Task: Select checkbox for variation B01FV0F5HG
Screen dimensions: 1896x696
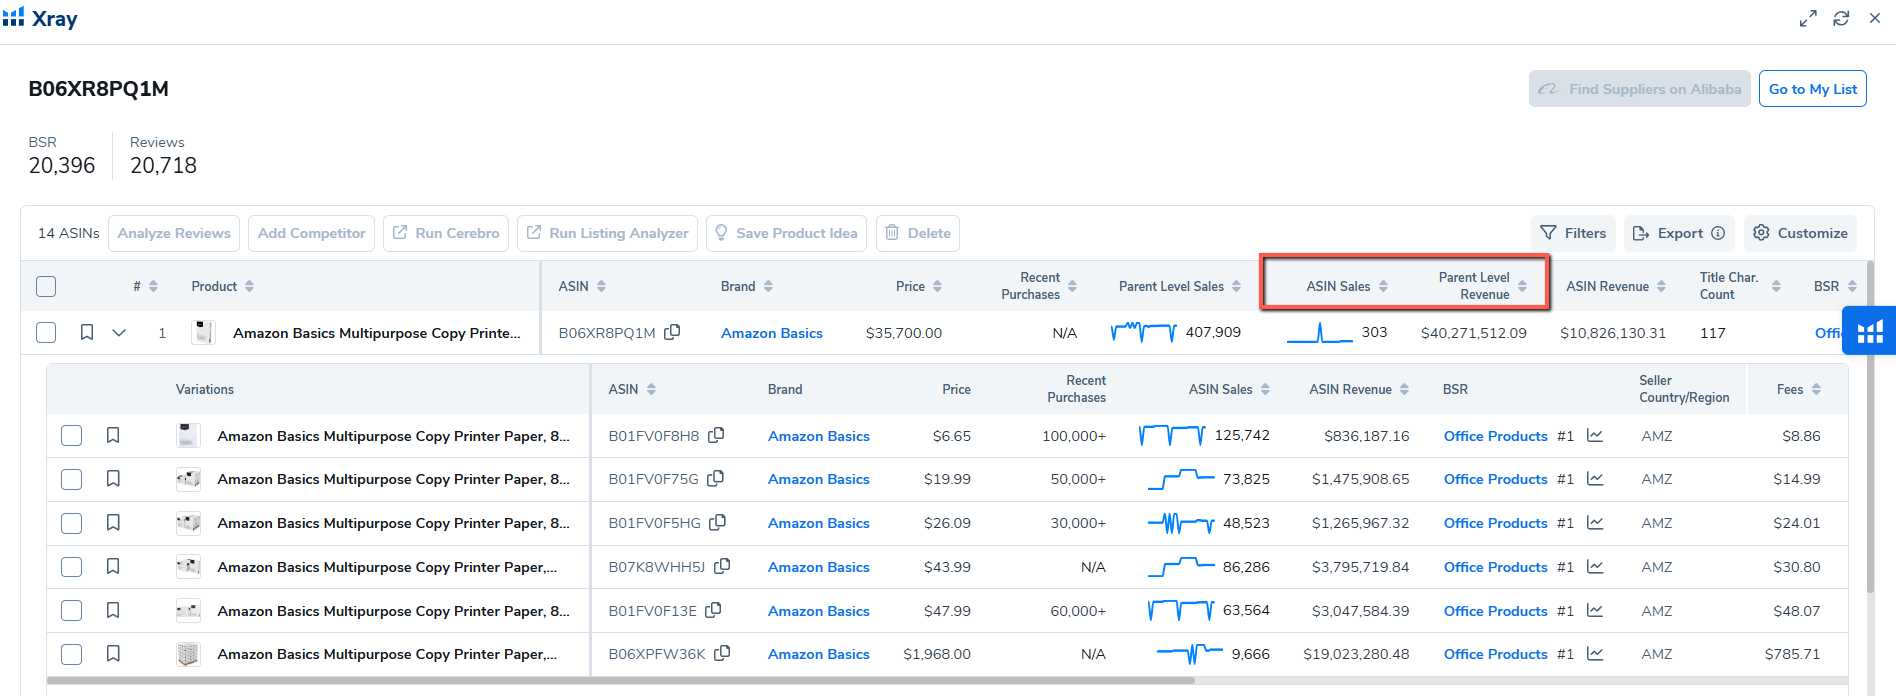Action: click(71, 523)
